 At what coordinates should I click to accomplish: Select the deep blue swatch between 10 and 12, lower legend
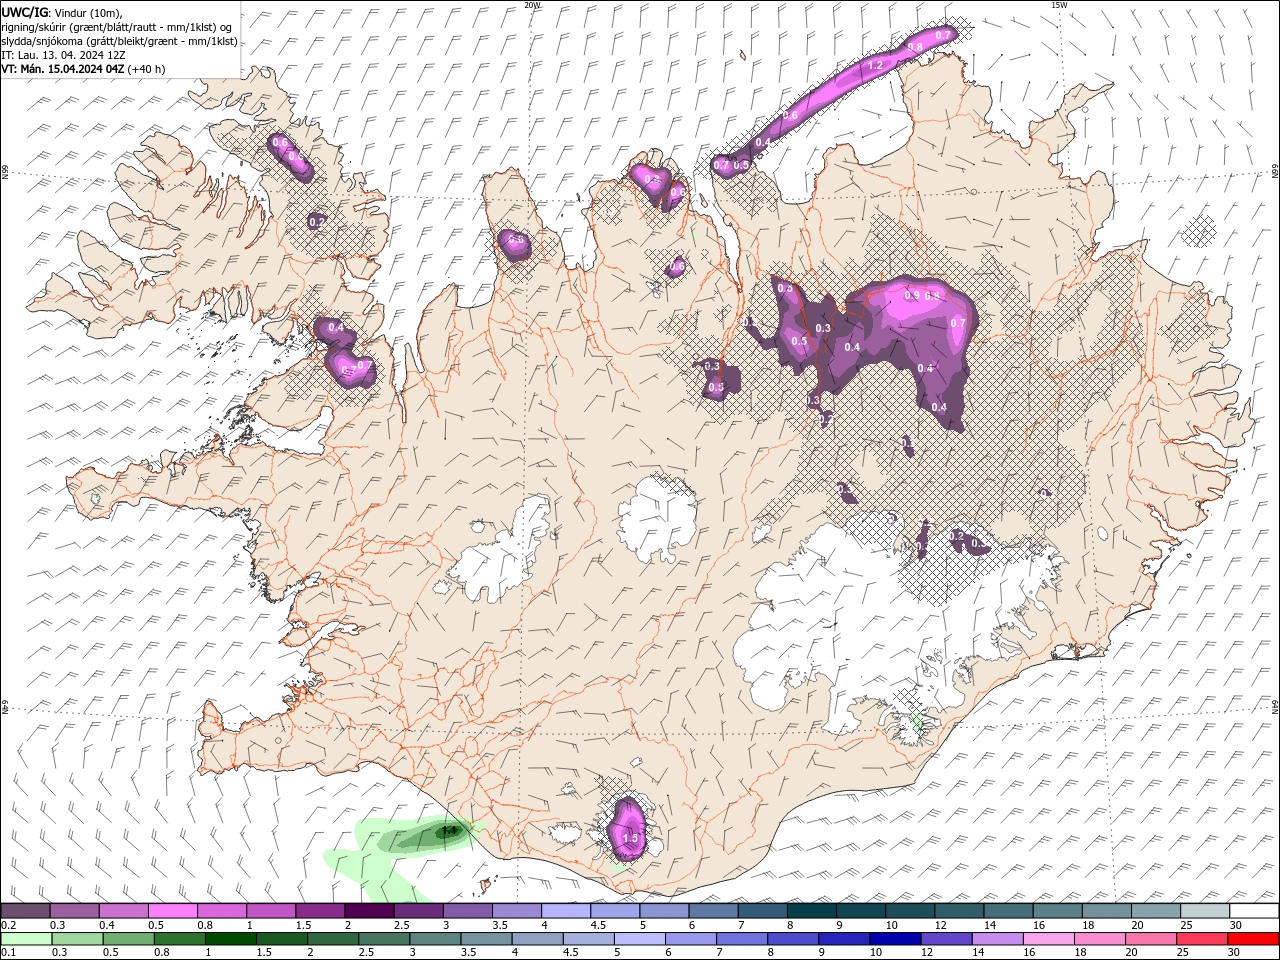895,939
